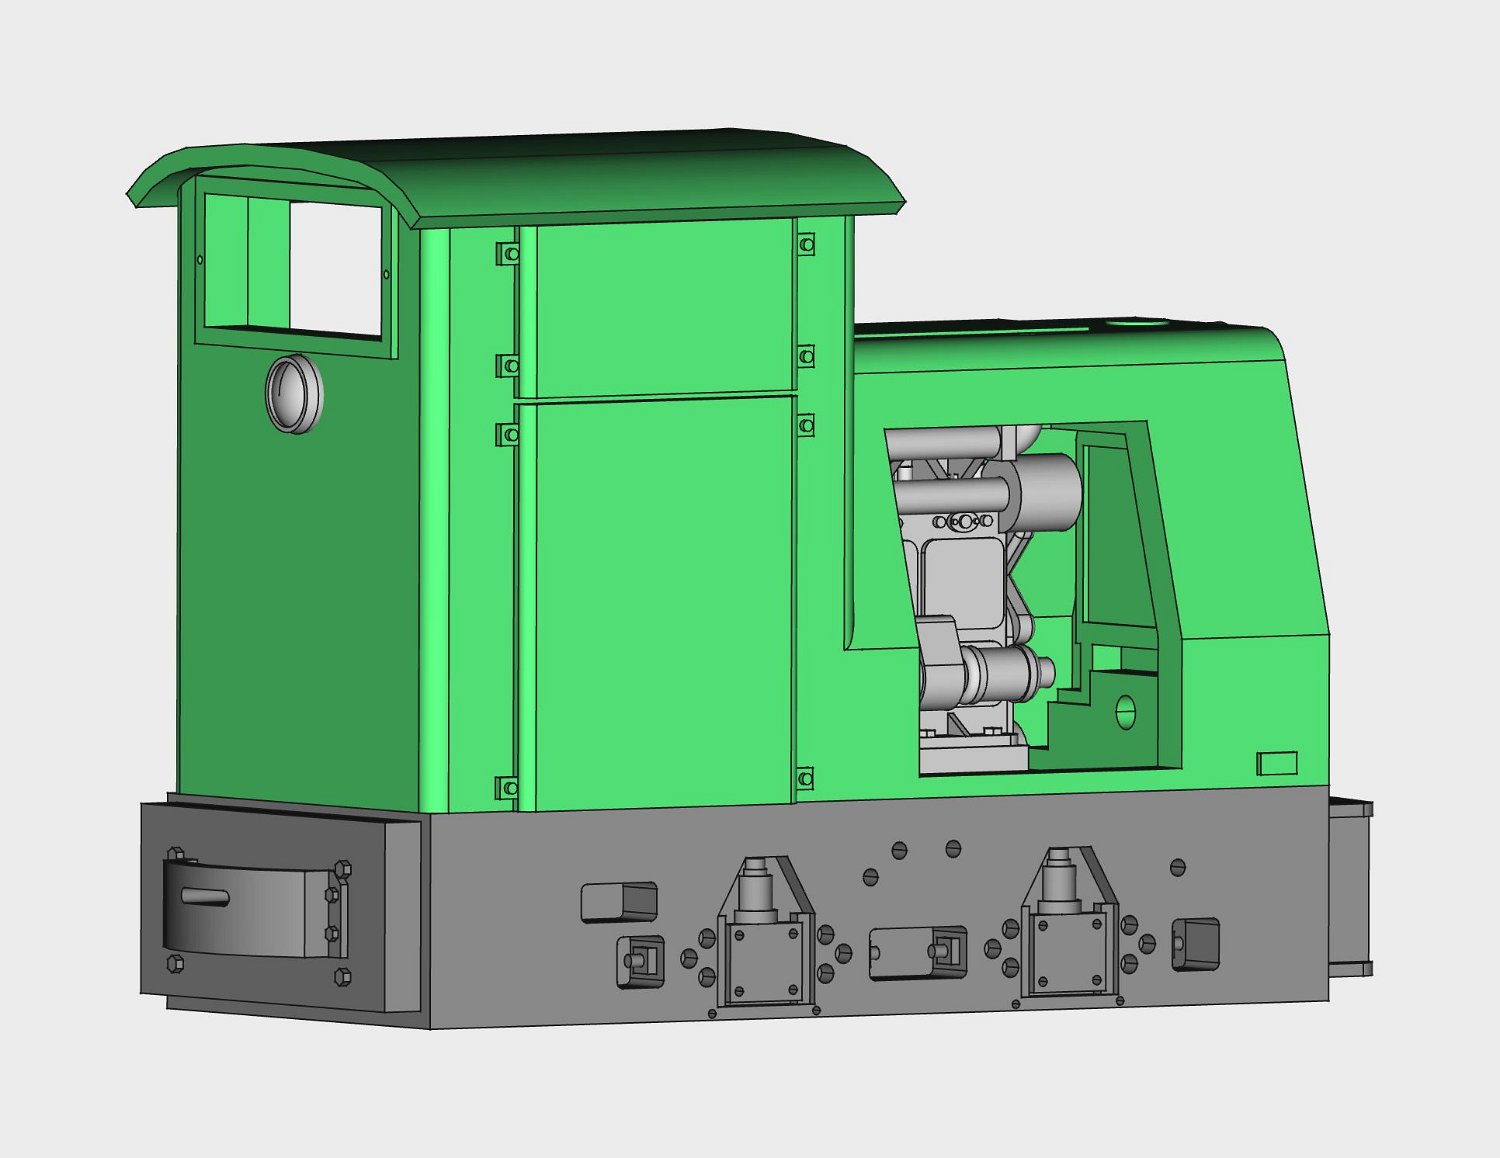Image resolution: width=1500 pixels, height=1158 pixels.
Task: Pick the lower grey cylinder on the engine
Action: [1005, 672]
